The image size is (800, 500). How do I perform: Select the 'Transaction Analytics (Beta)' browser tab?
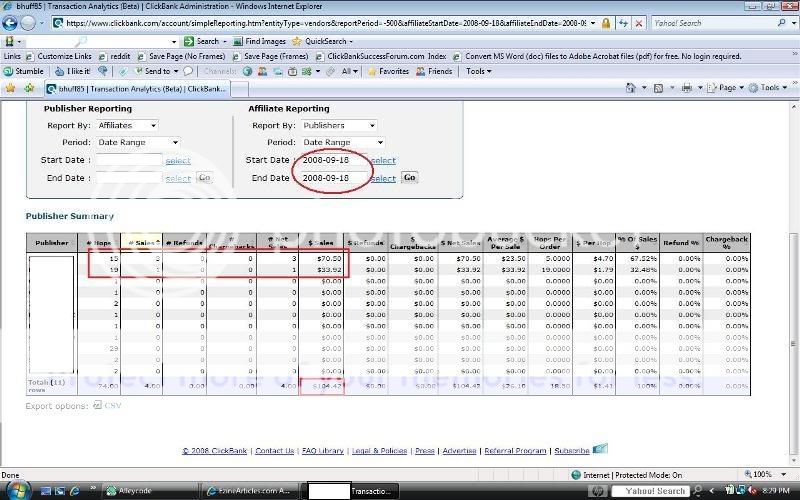137,89
